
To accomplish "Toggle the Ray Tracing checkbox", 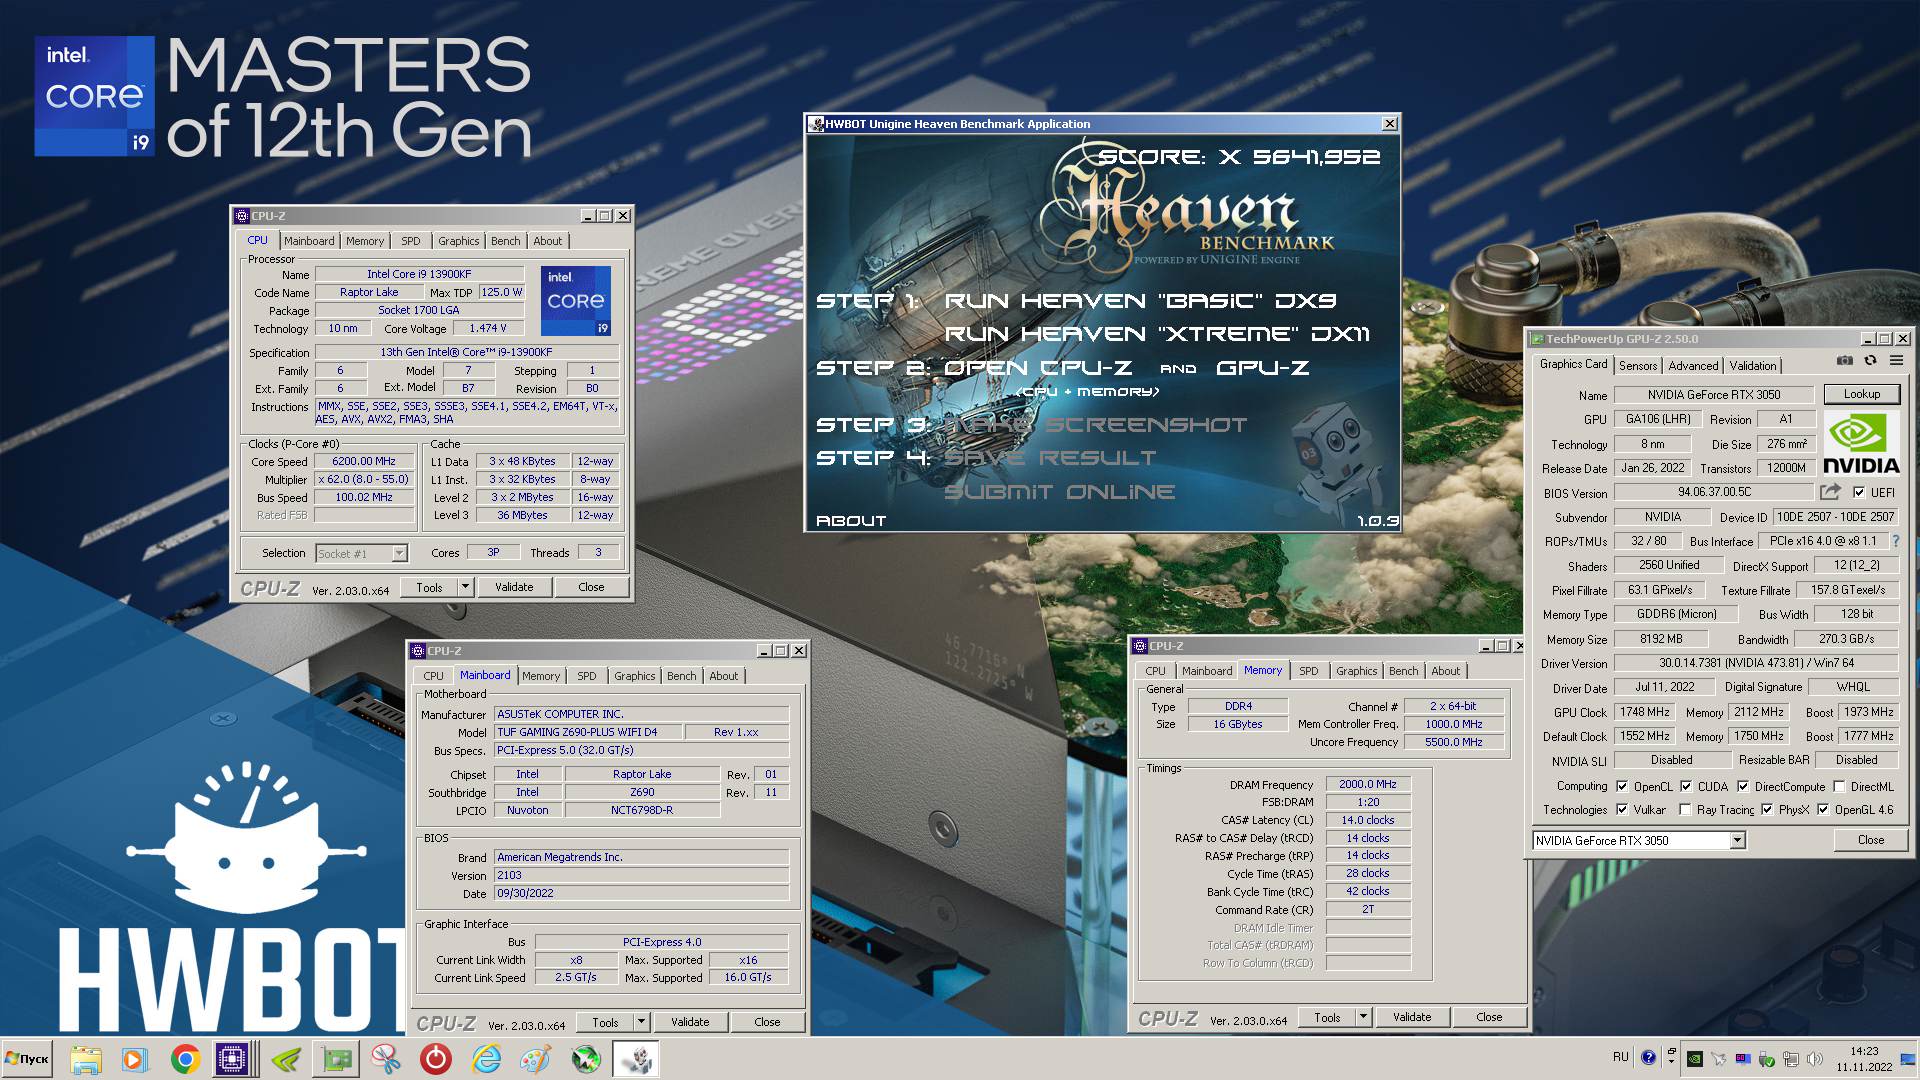I will point(1685,809).
